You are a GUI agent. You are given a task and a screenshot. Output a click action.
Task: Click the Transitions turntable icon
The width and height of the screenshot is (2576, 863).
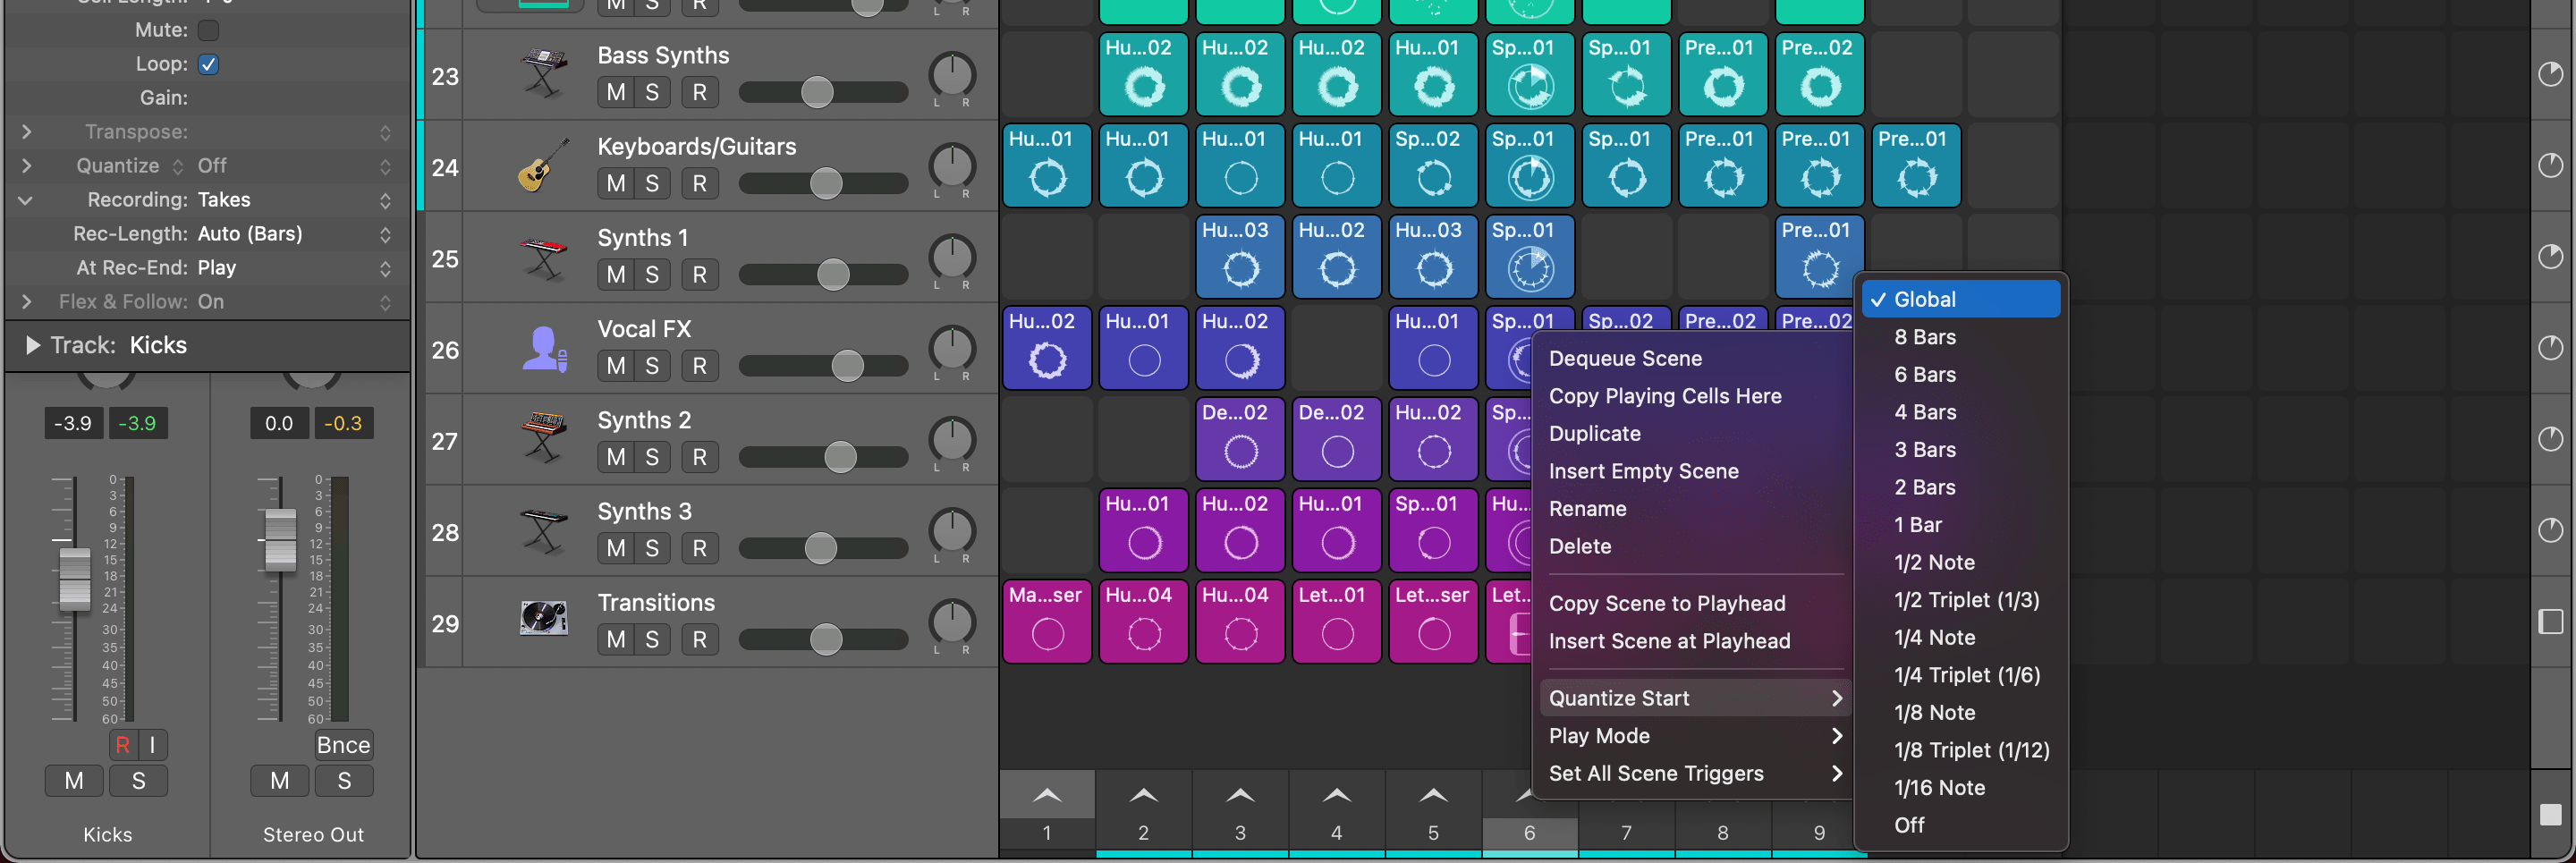pyautogui.click(x=544, y=620)
